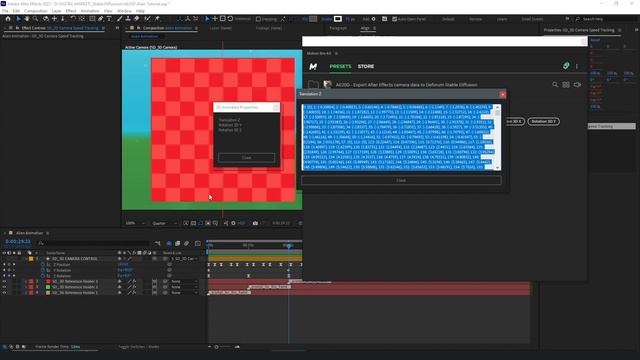The image size is (640, 360).
Task: Click the Motion Bro search magnifier icon
Action: [555, 84]
